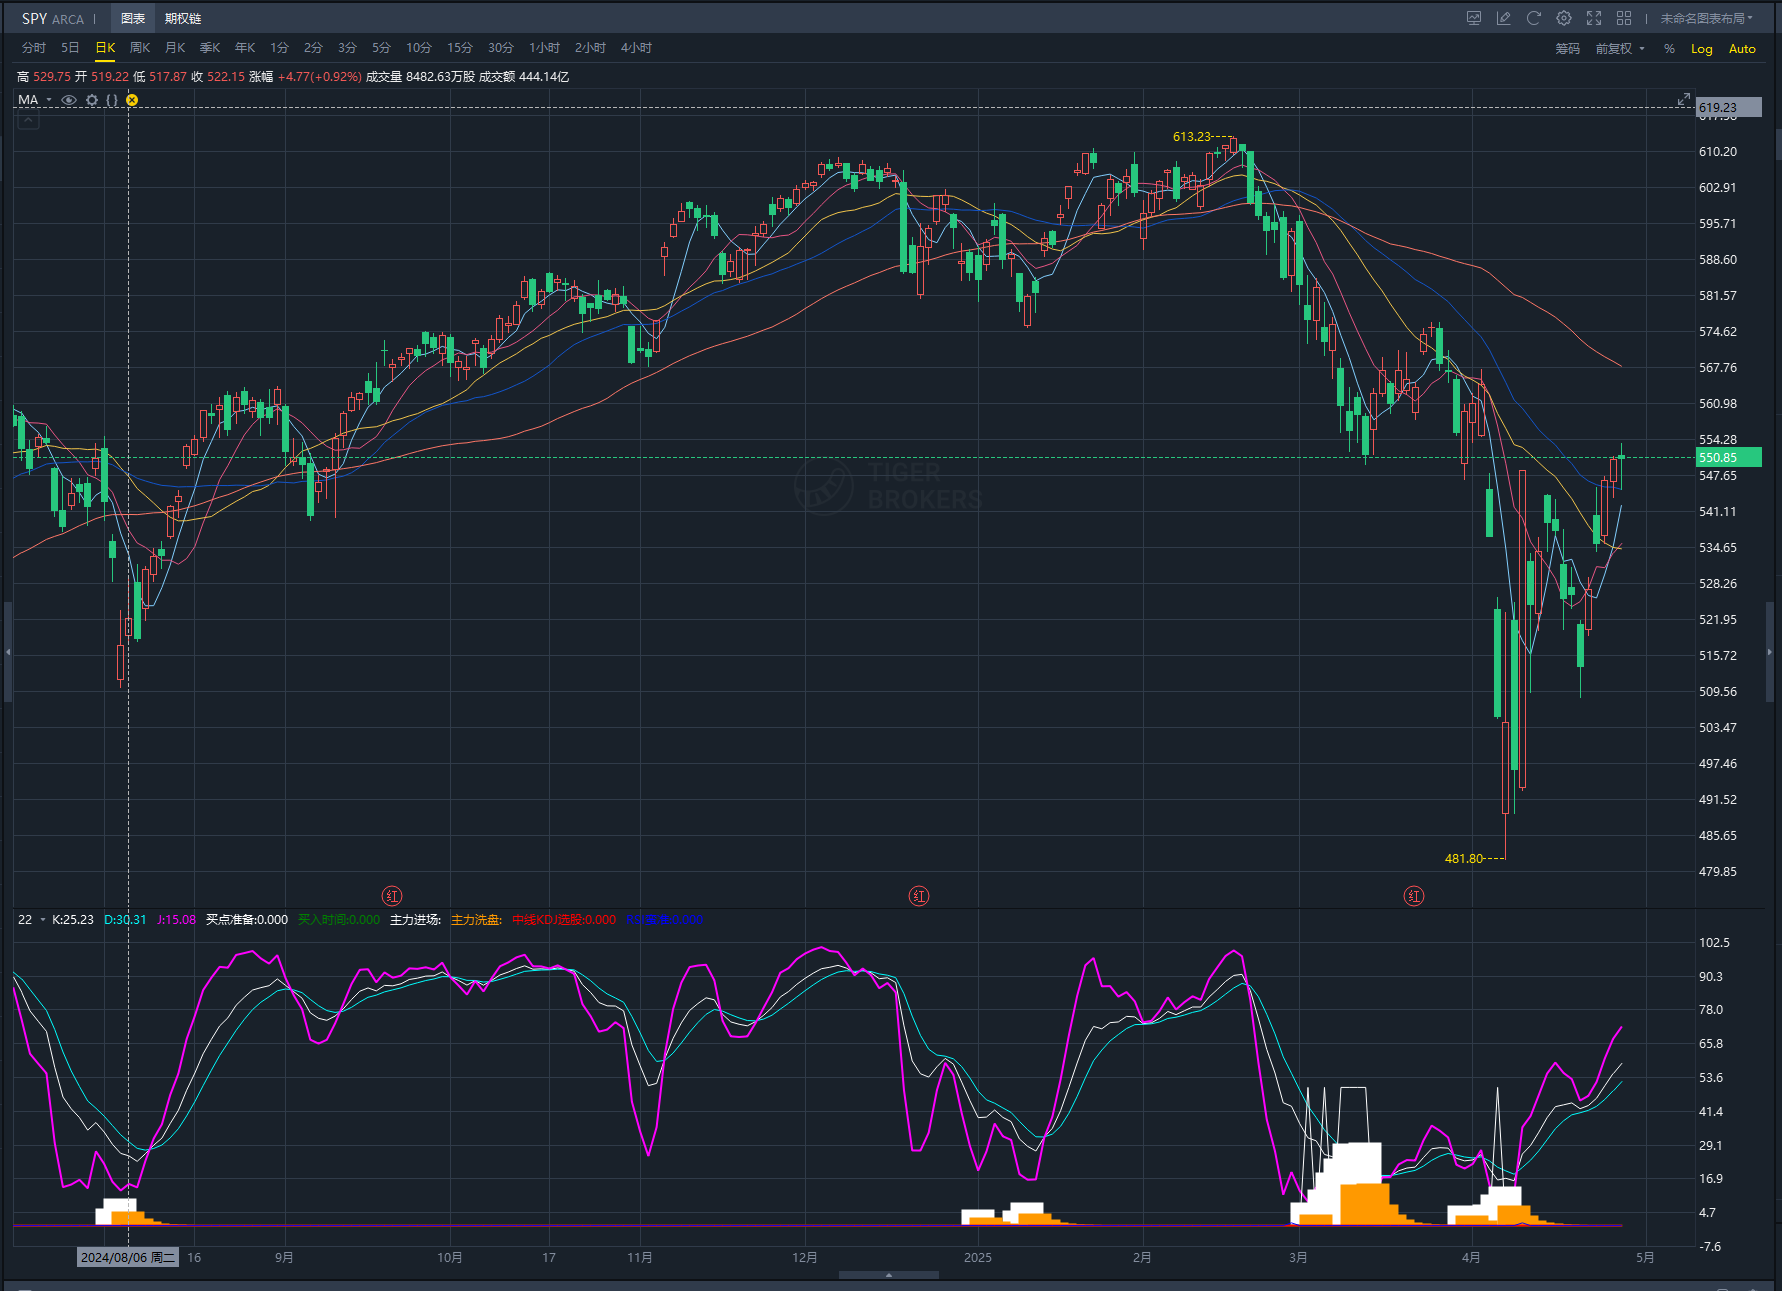Select the 1分 timeframe
This screenshot has width=1782, height=1291.
click(279, 48)
